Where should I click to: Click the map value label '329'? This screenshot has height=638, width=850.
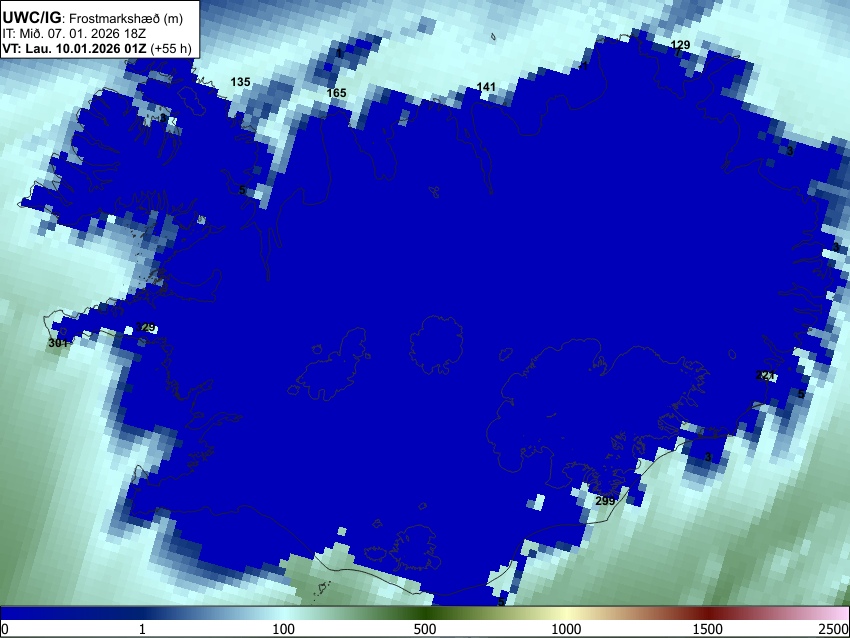point(145,327)
